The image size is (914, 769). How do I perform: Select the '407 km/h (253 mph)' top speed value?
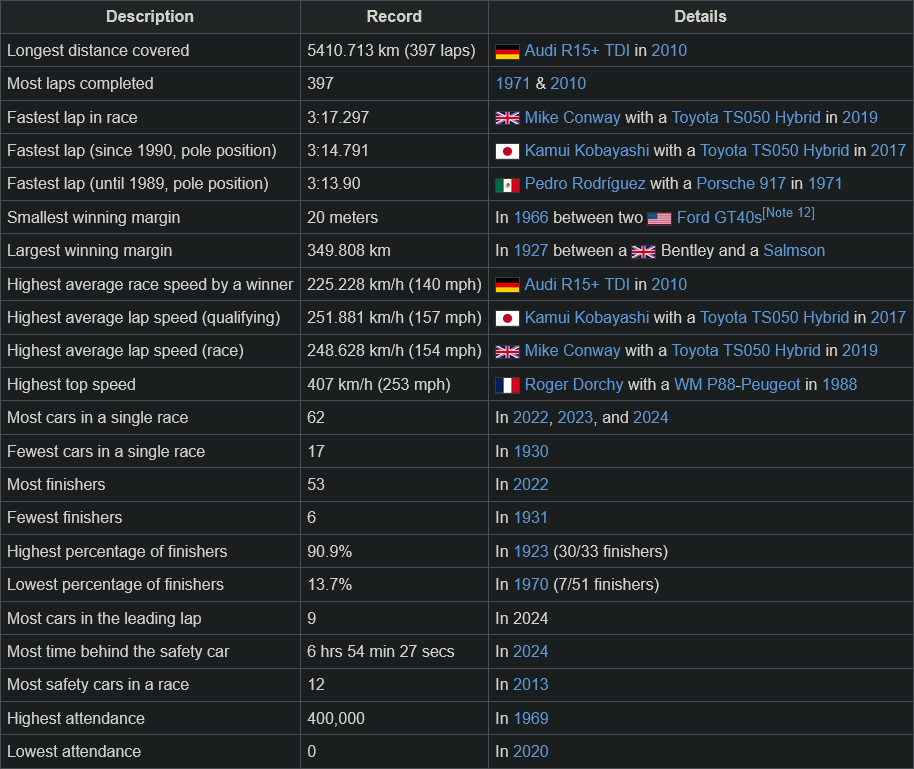(378, 385)
